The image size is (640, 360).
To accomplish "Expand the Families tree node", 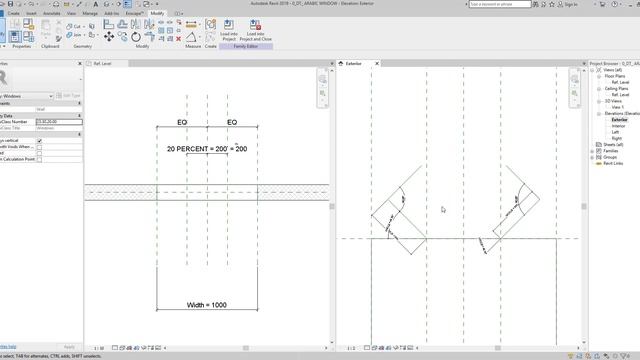I will [x=592, y=151].
